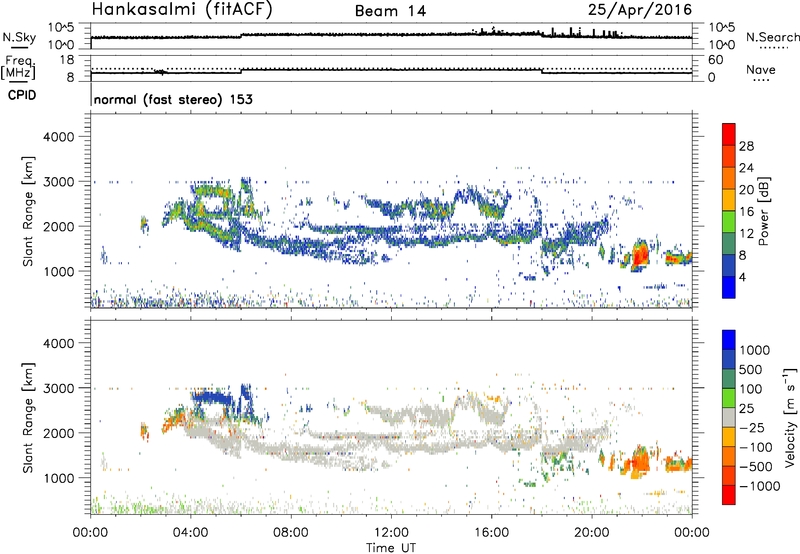800x554 pixels.
Task: Click the 'Power [dB]' color bar label
Action: tap(763, 211)
